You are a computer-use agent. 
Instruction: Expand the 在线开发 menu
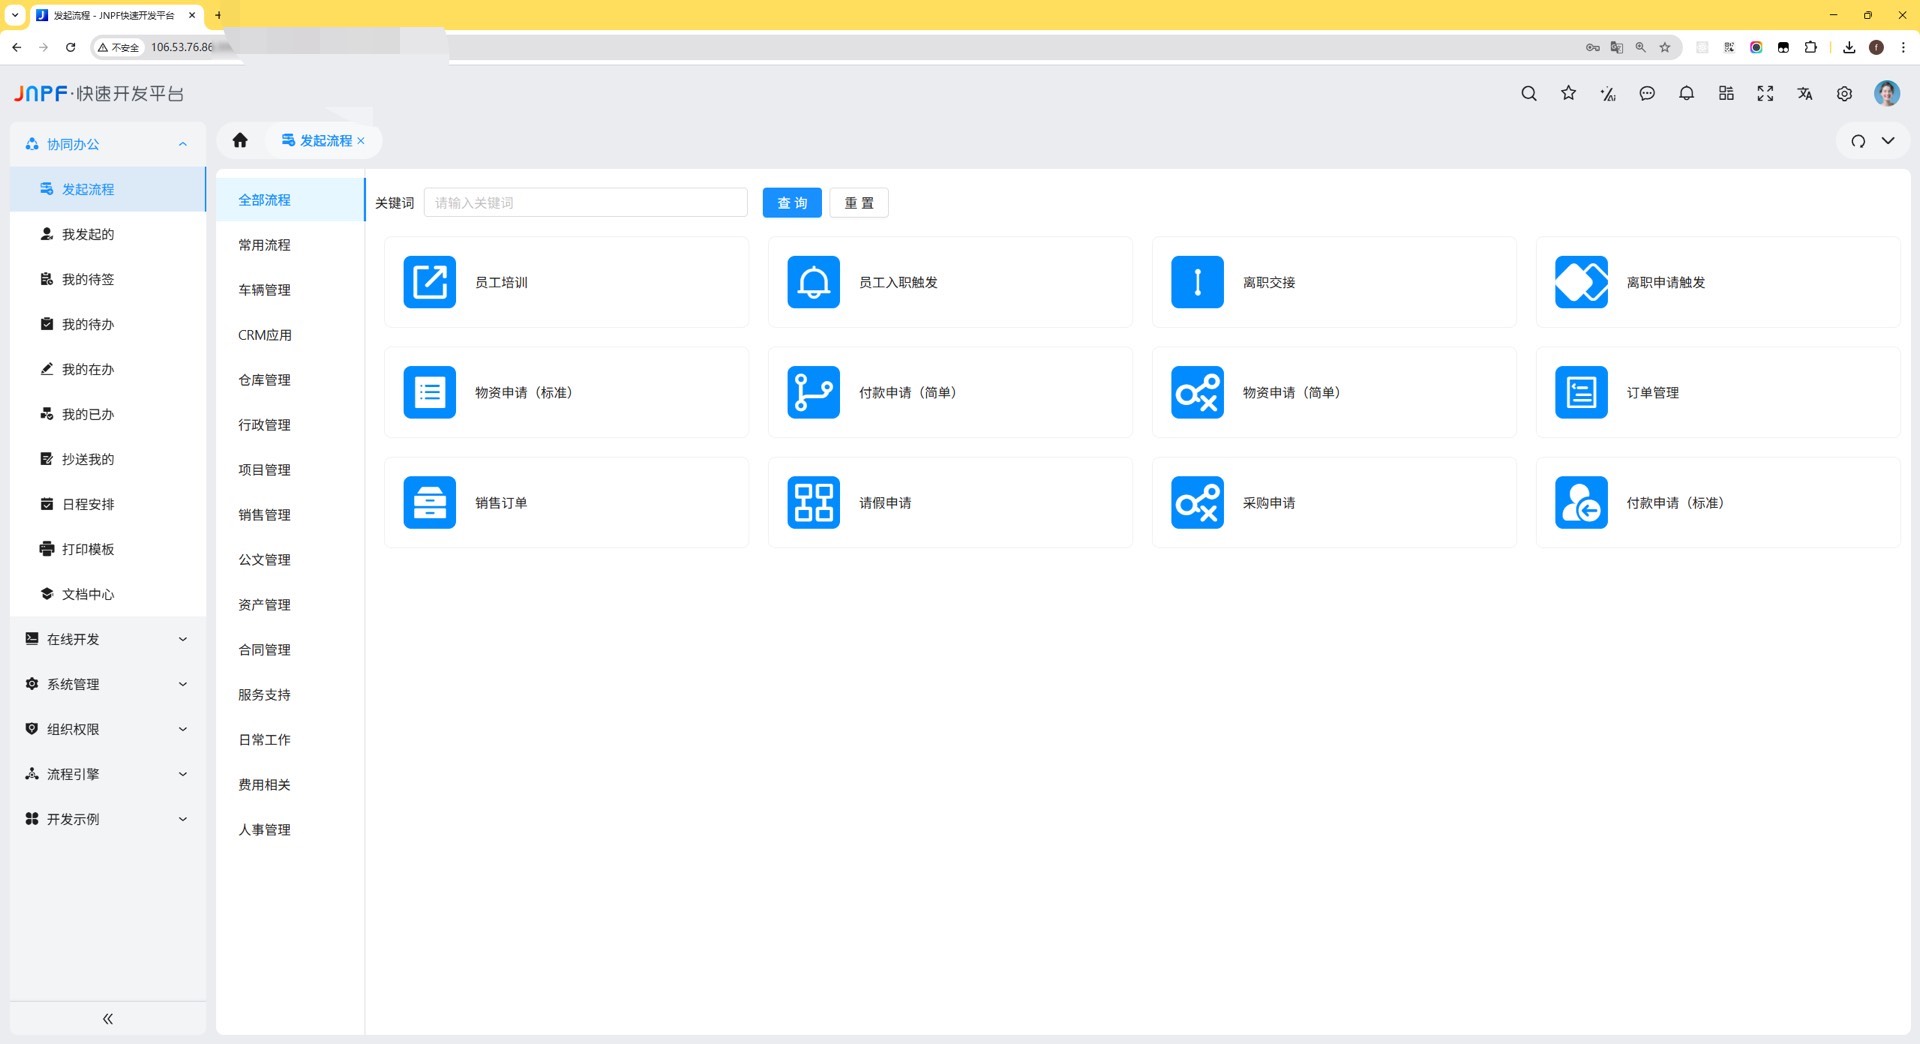[107, 639]
